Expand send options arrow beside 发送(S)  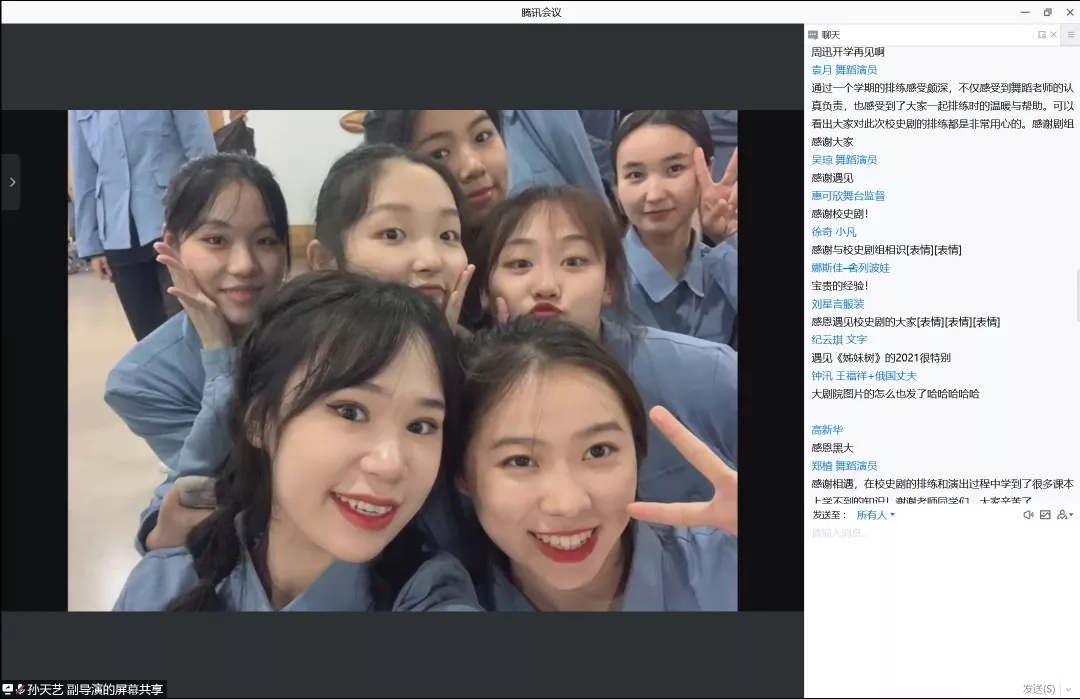1070,689
